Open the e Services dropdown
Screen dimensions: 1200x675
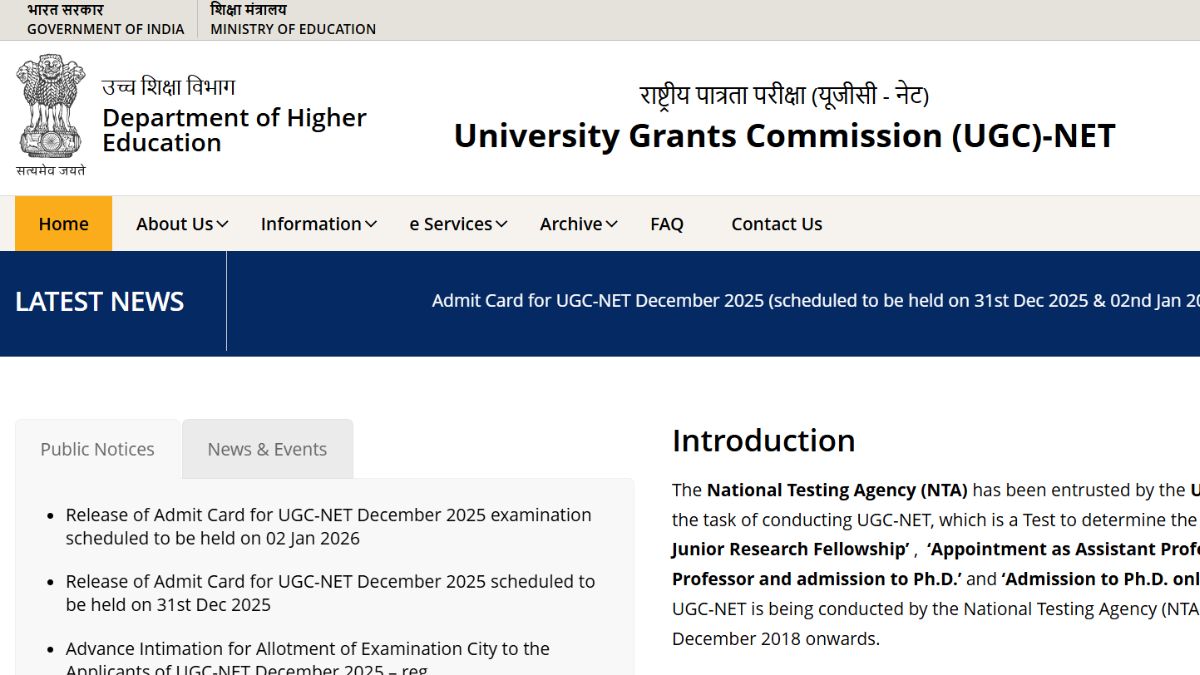(x=458, y=224)
